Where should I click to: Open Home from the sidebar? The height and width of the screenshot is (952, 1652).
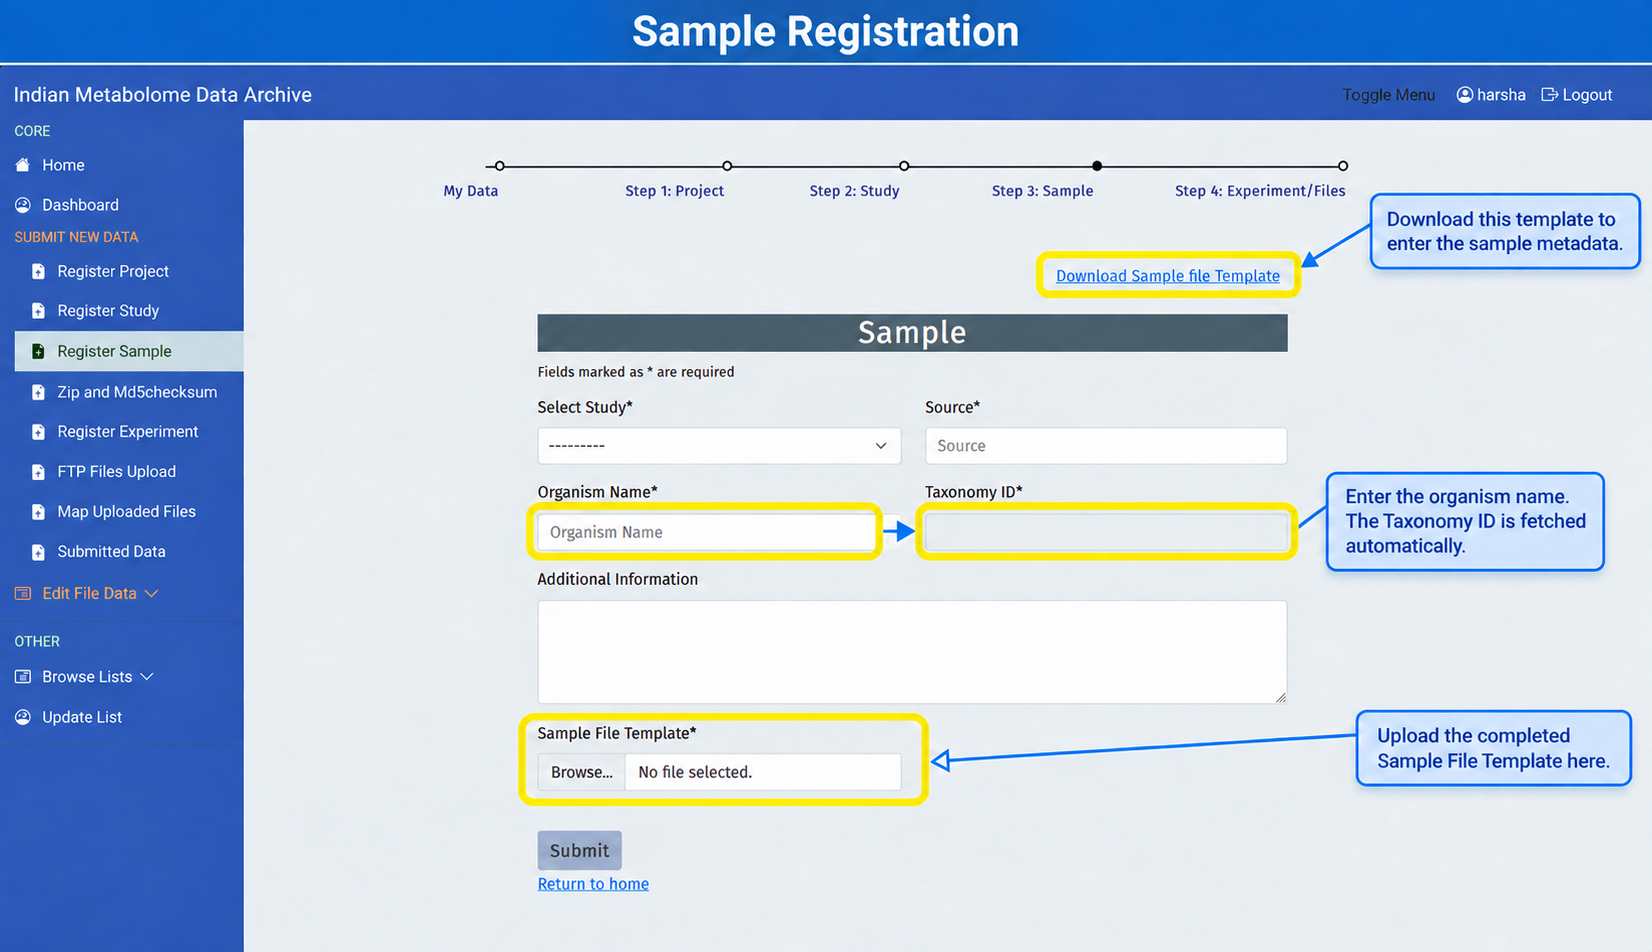pos(63,165)
